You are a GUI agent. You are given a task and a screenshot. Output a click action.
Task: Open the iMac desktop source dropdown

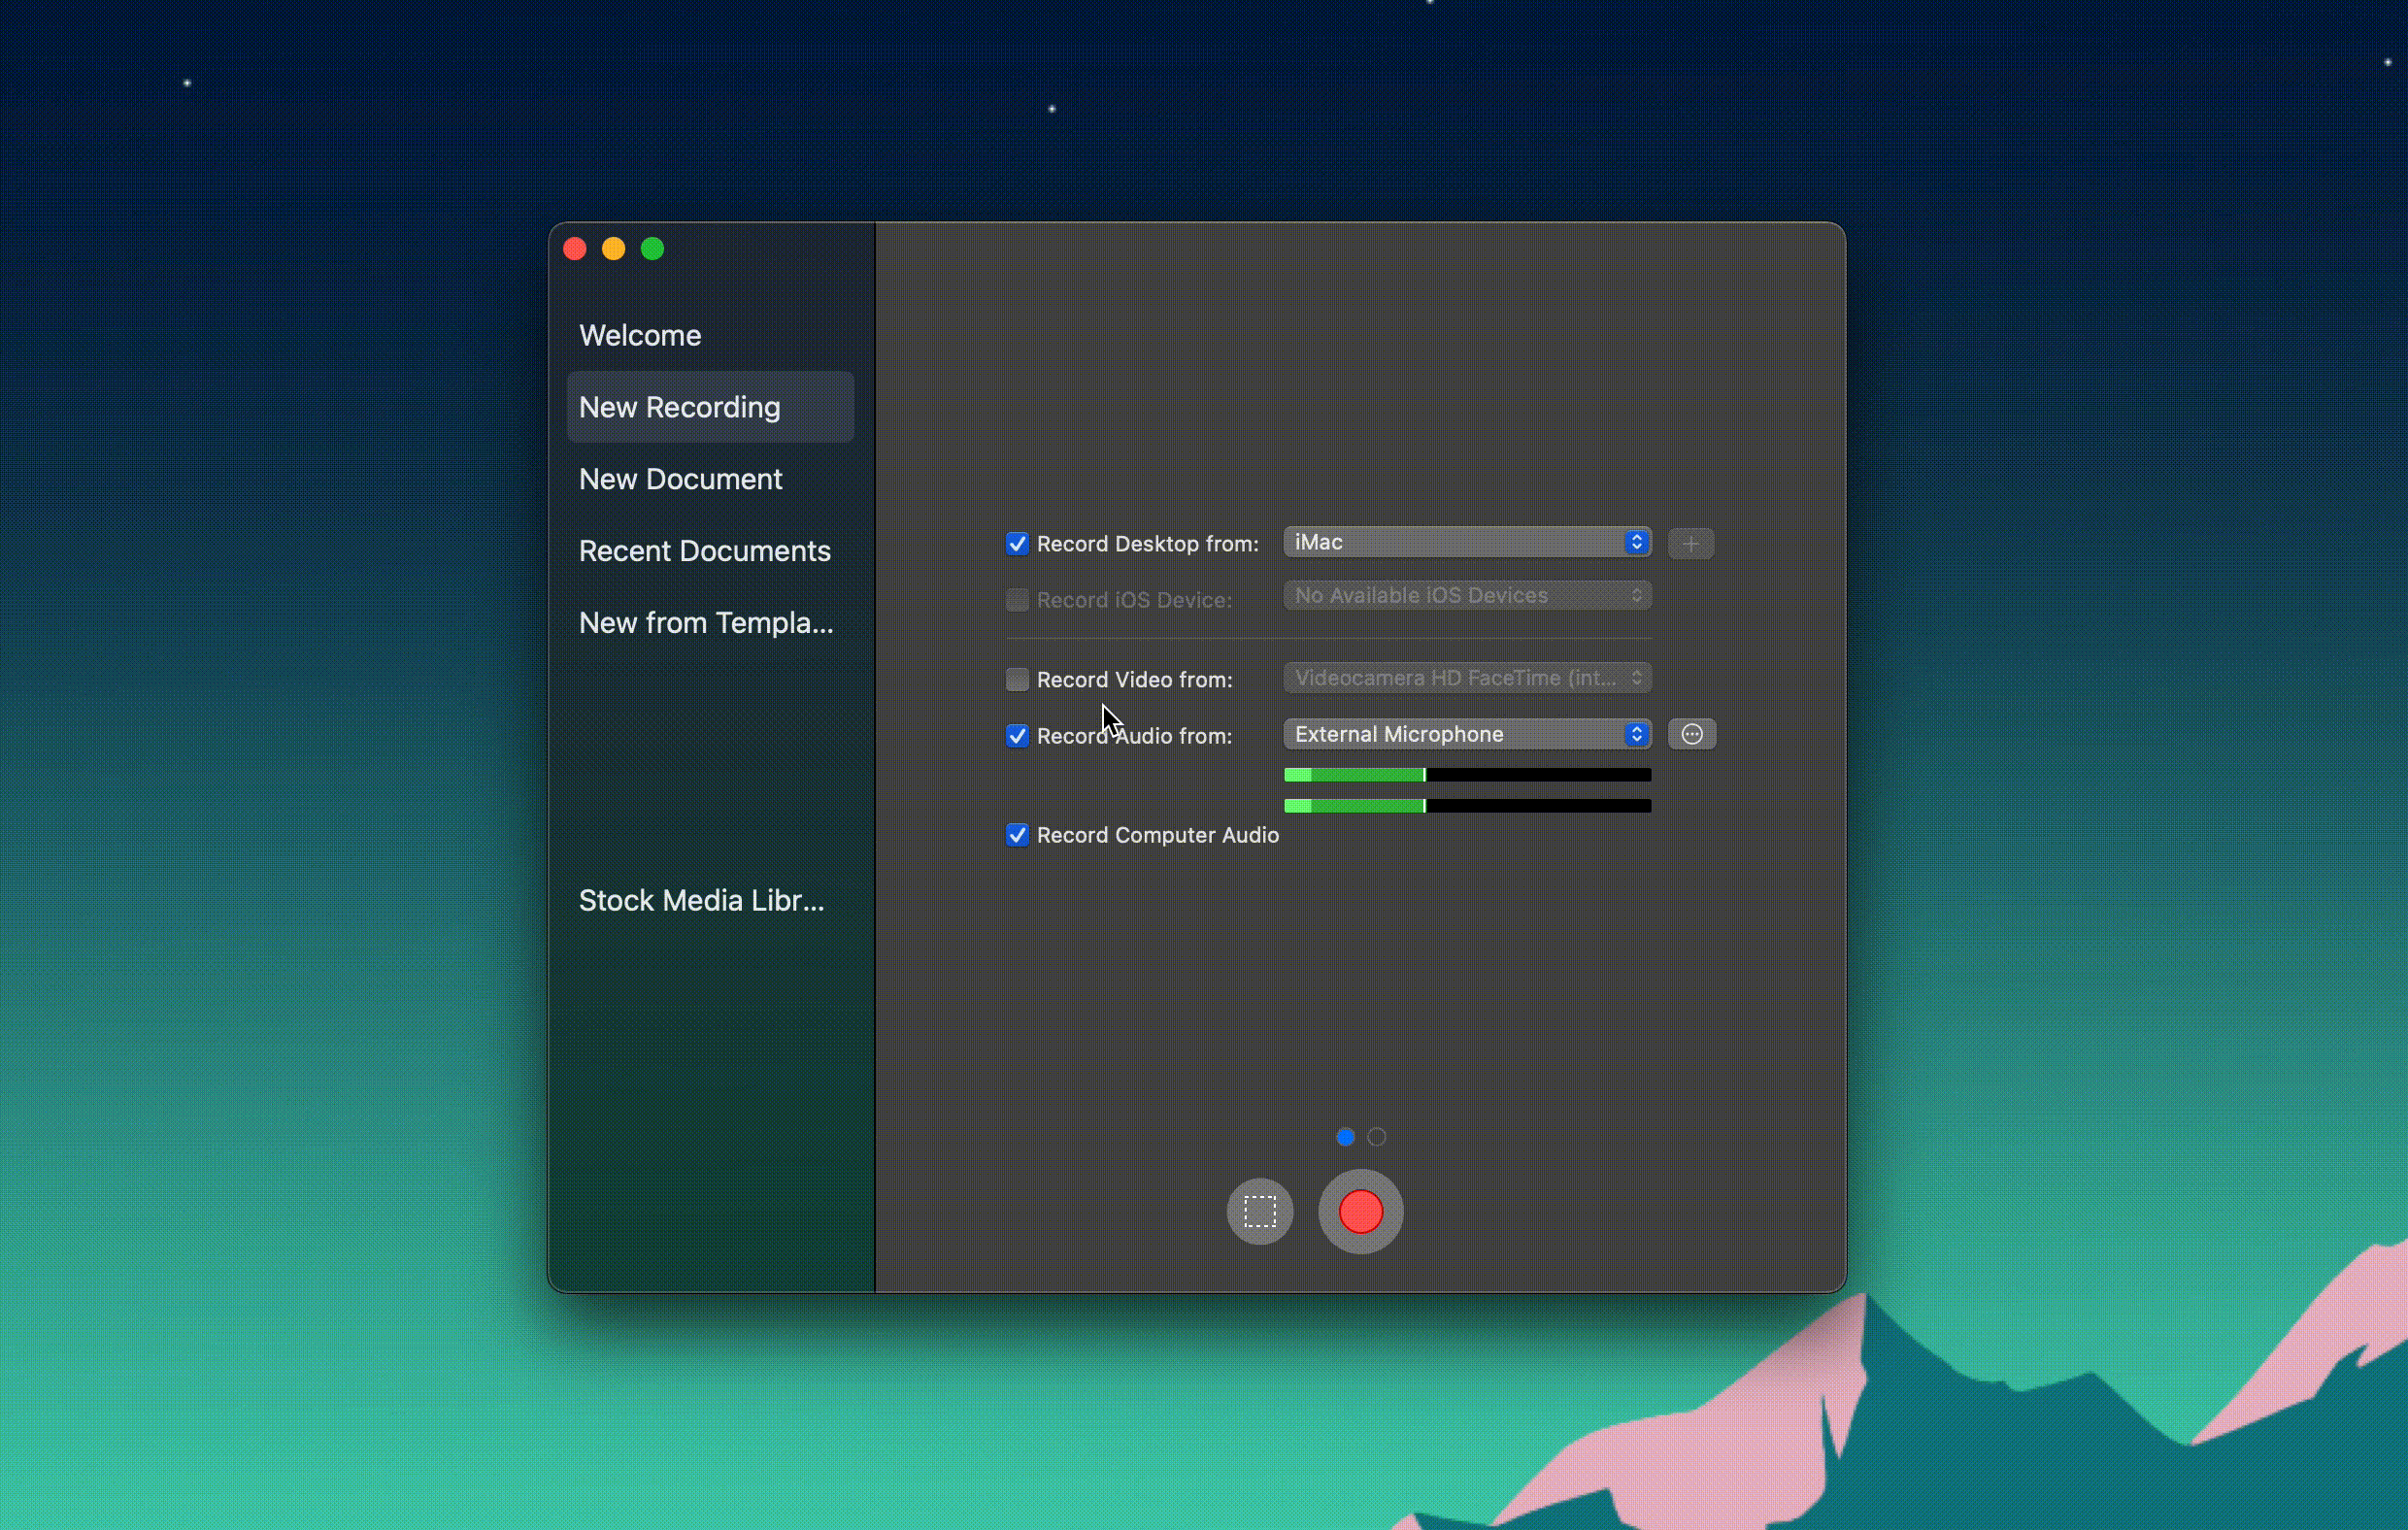(1466, 542)
